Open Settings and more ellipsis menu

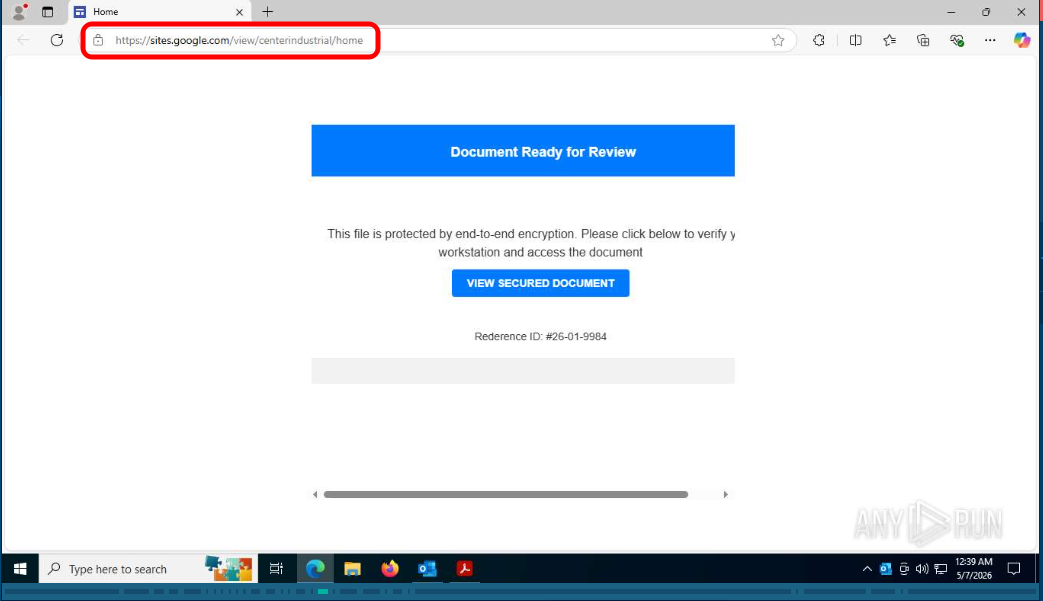pyautogui.click(x=990, y=40)
